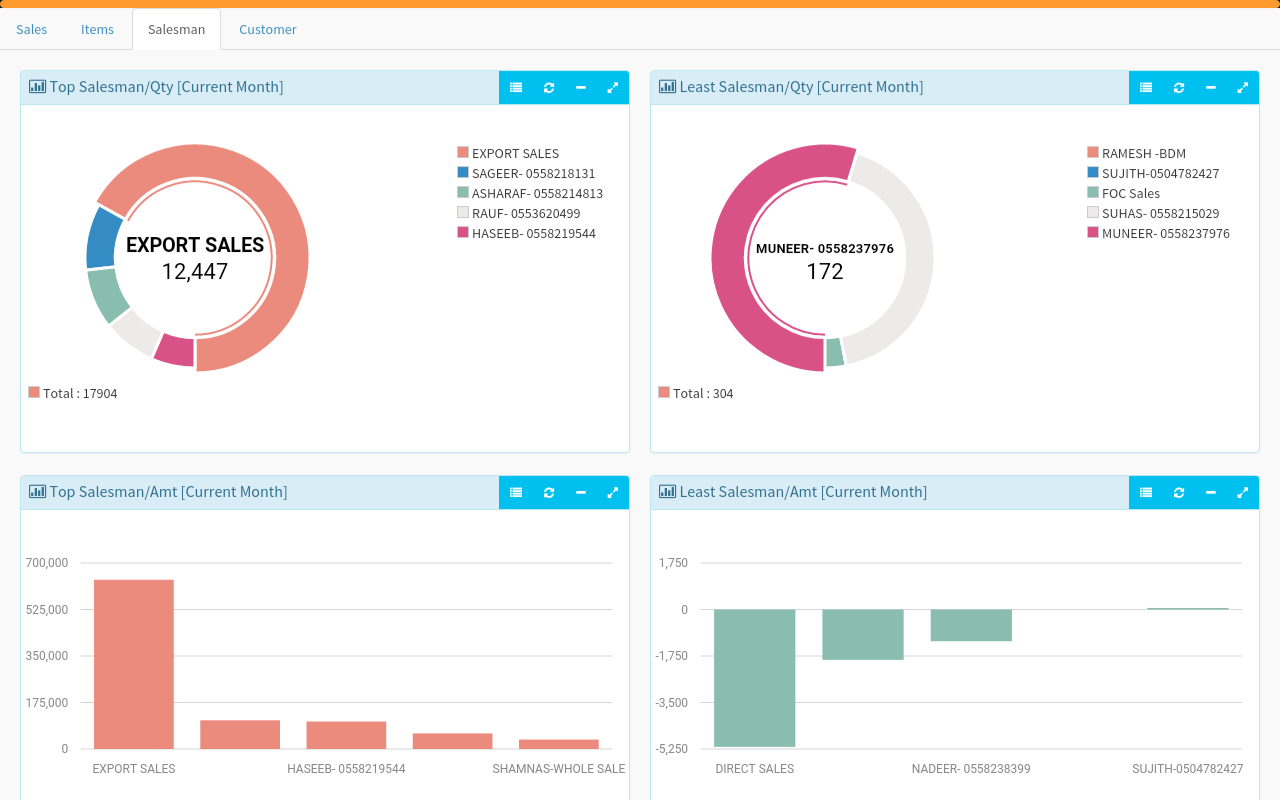
Task: Collapse the Top Salesman/Amt panel
Action: tap(581, 493)
